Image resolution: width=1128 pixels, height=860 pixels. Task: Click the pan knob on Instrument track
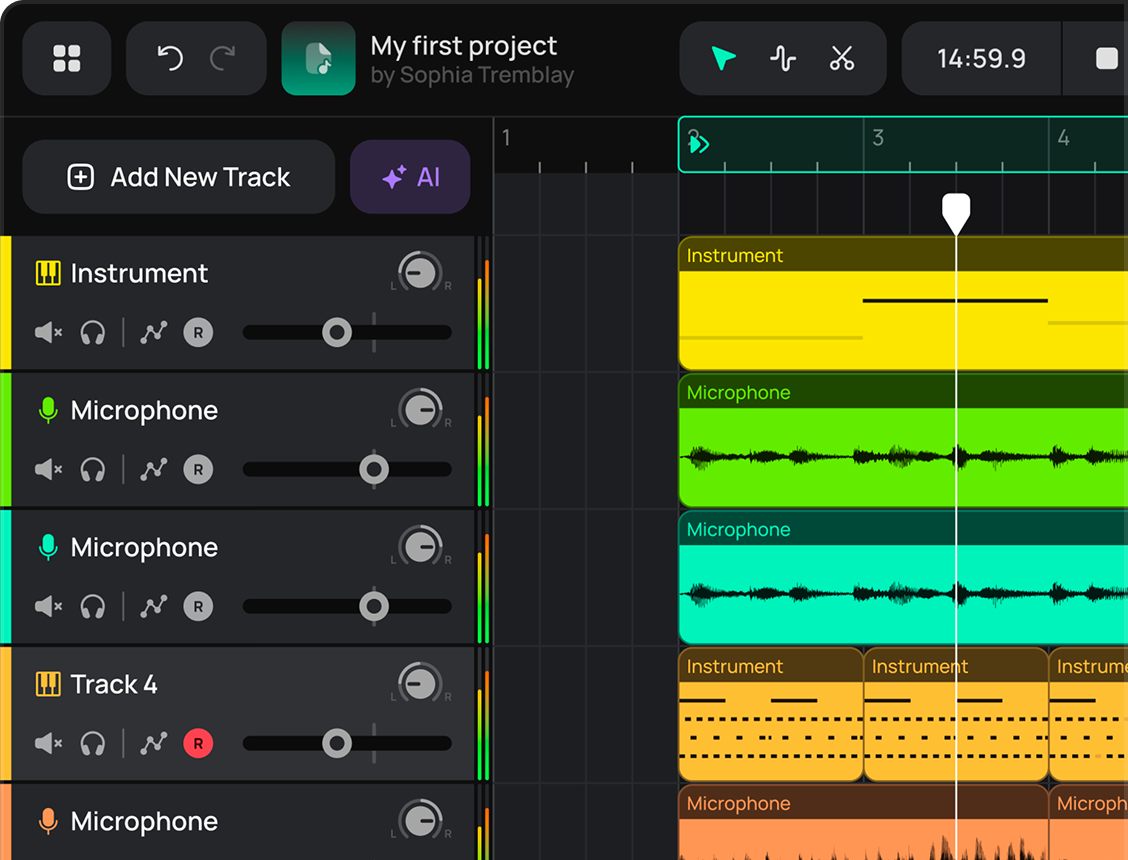pyautogui.click(x=421, y=272)
